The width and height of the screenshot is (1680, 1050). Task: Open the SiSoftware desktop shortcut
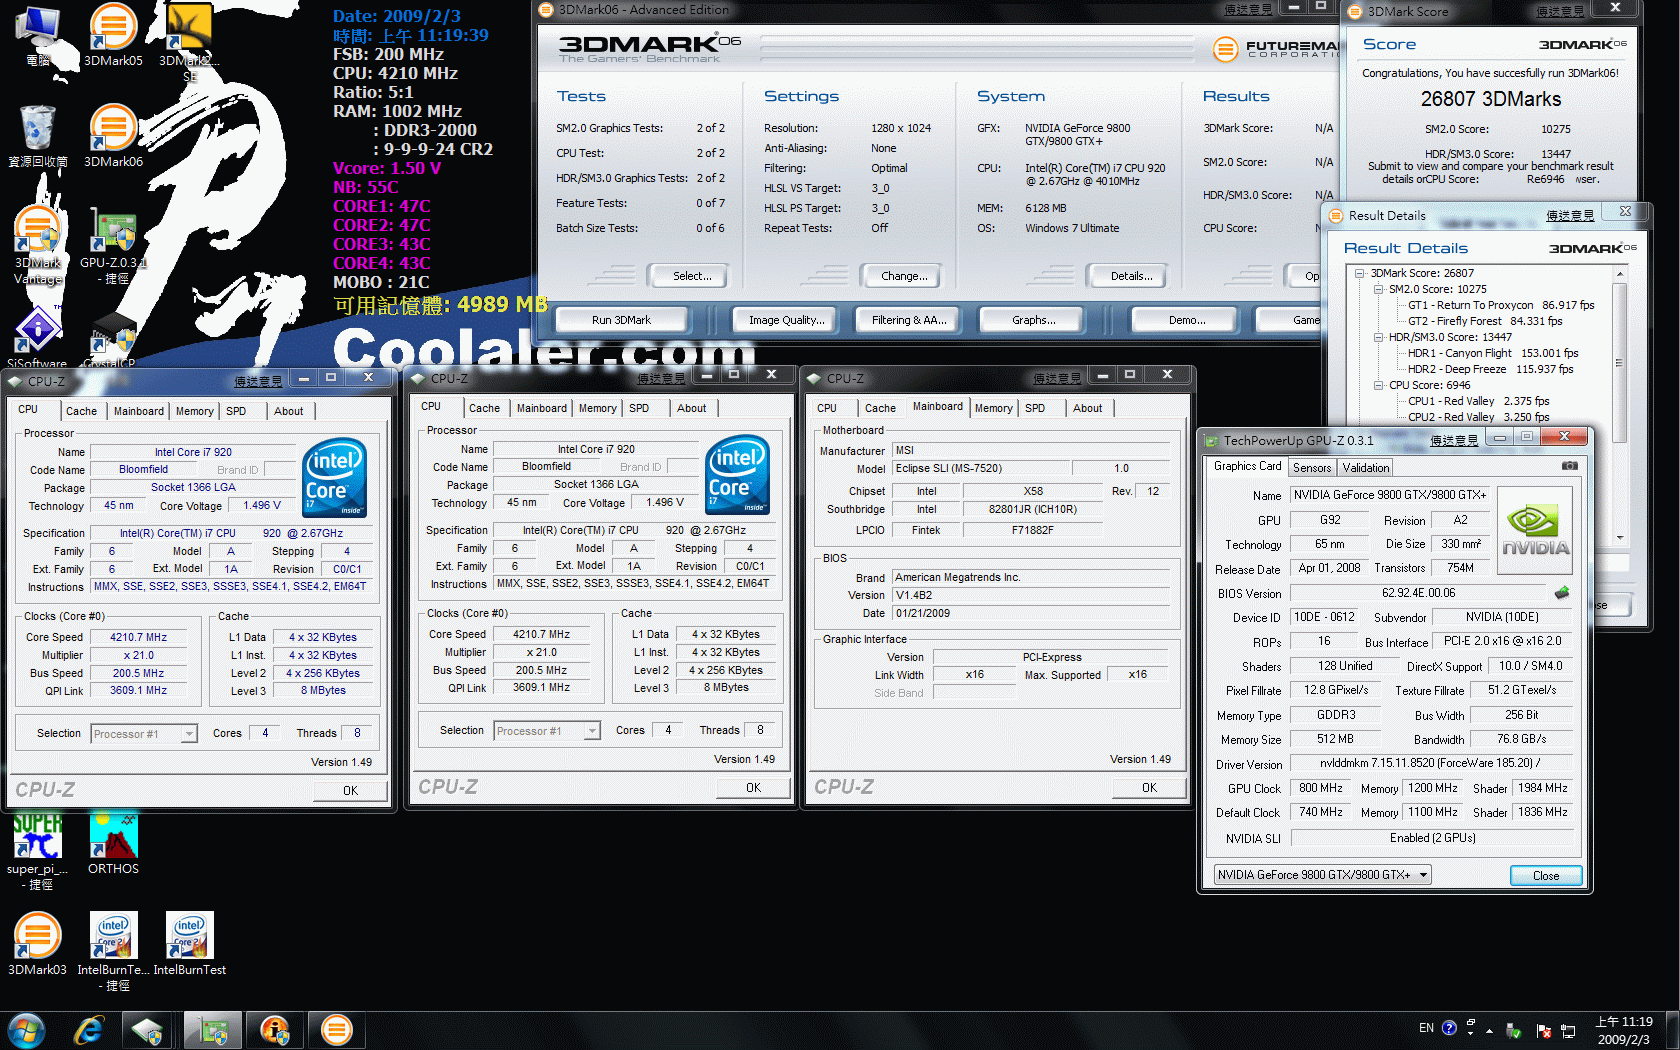(x=37, y=337)
